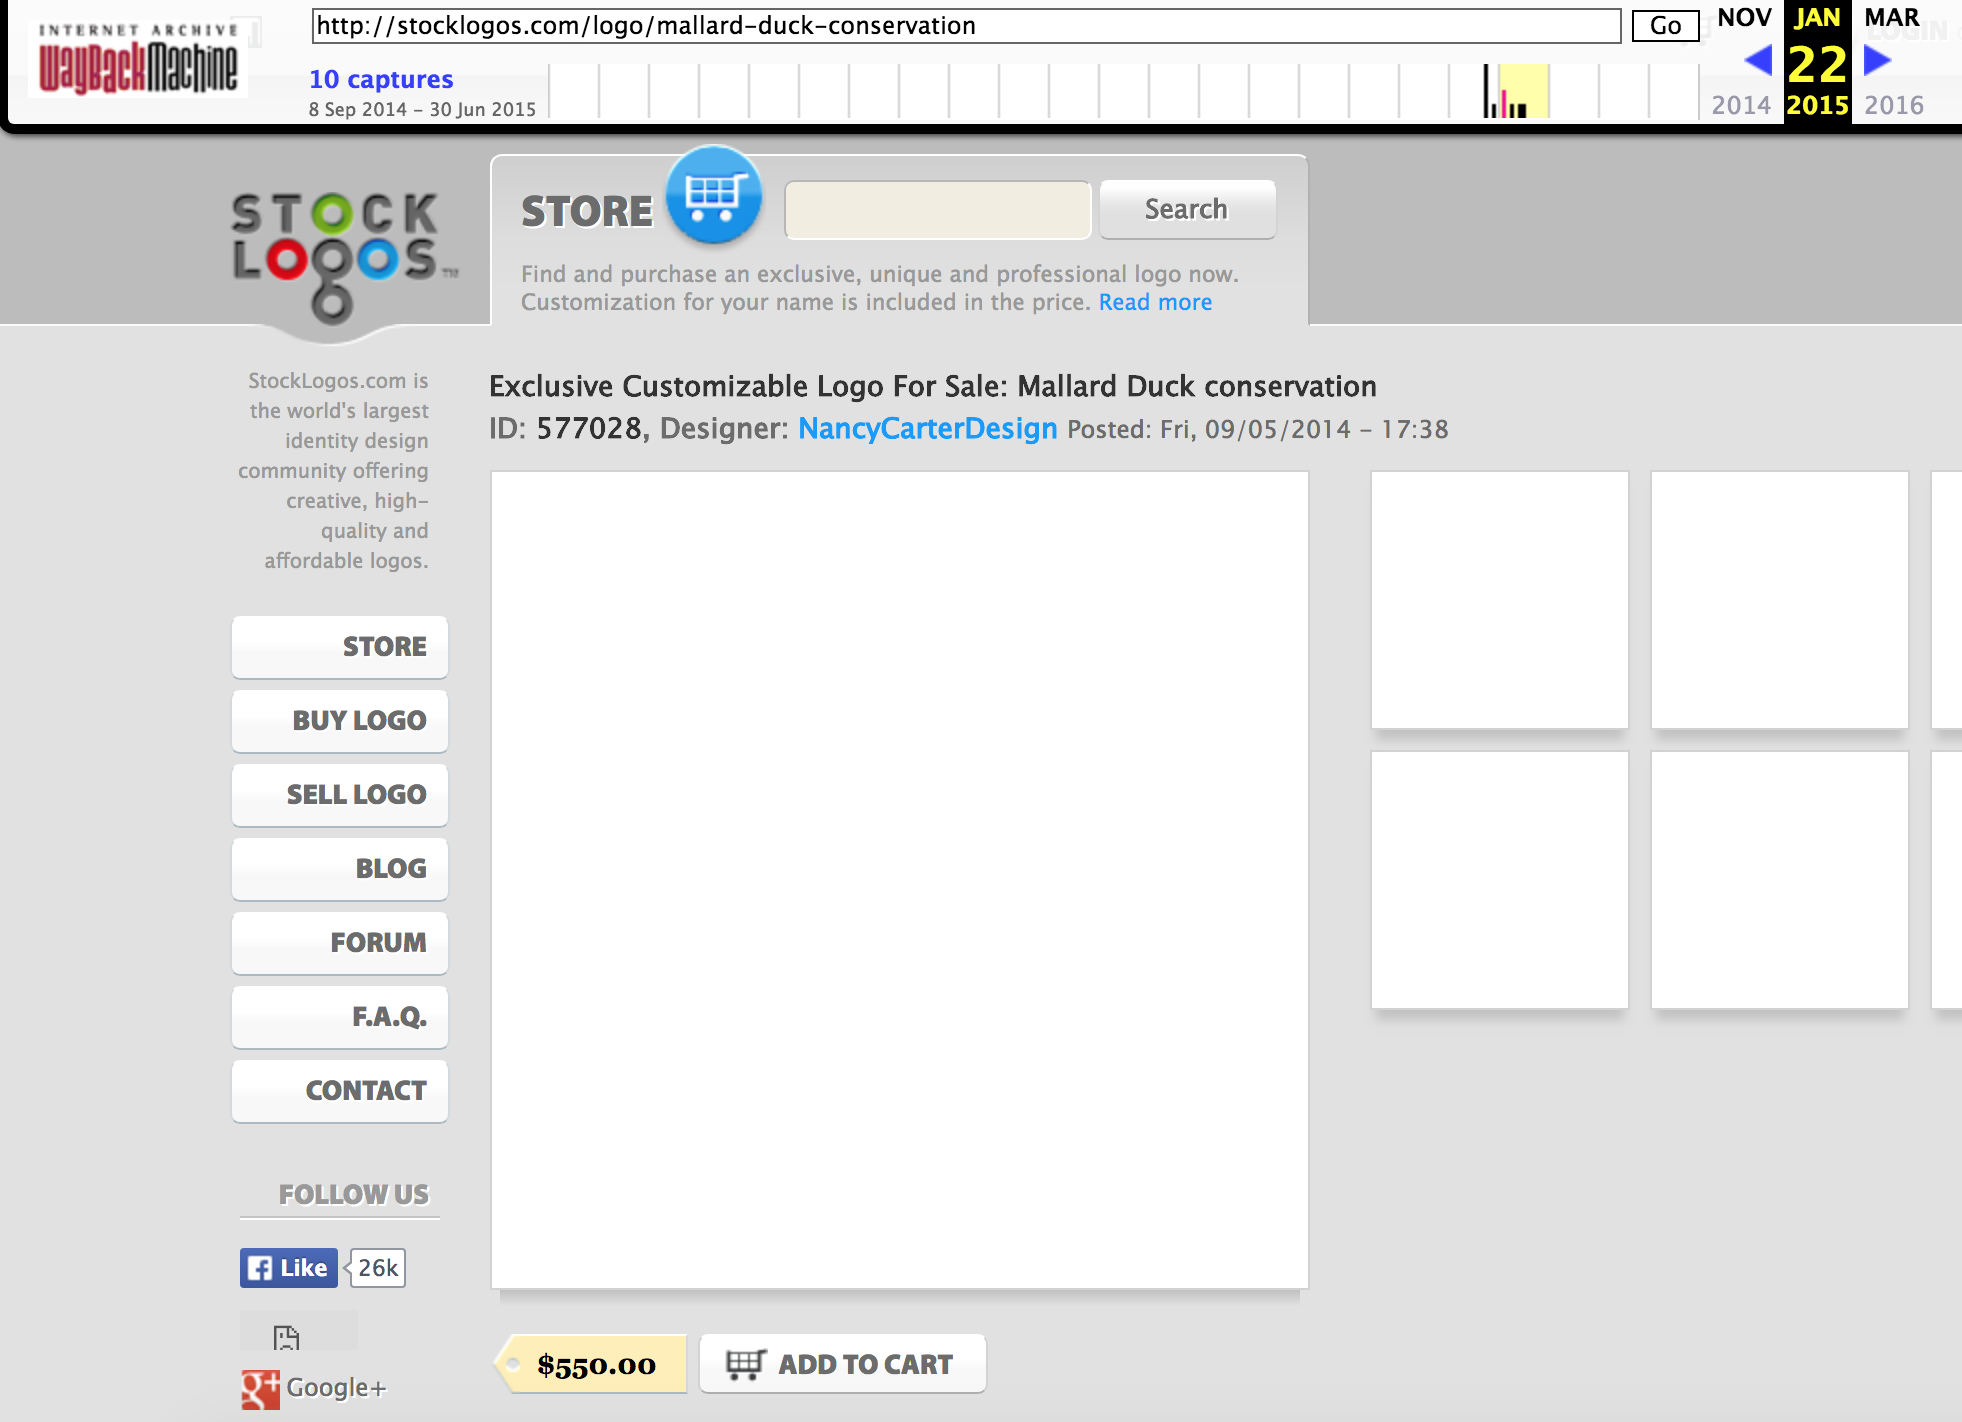Screen dimensions: 1962x1422
Task: Select NOV capture month
Action: pos(1744,18)
